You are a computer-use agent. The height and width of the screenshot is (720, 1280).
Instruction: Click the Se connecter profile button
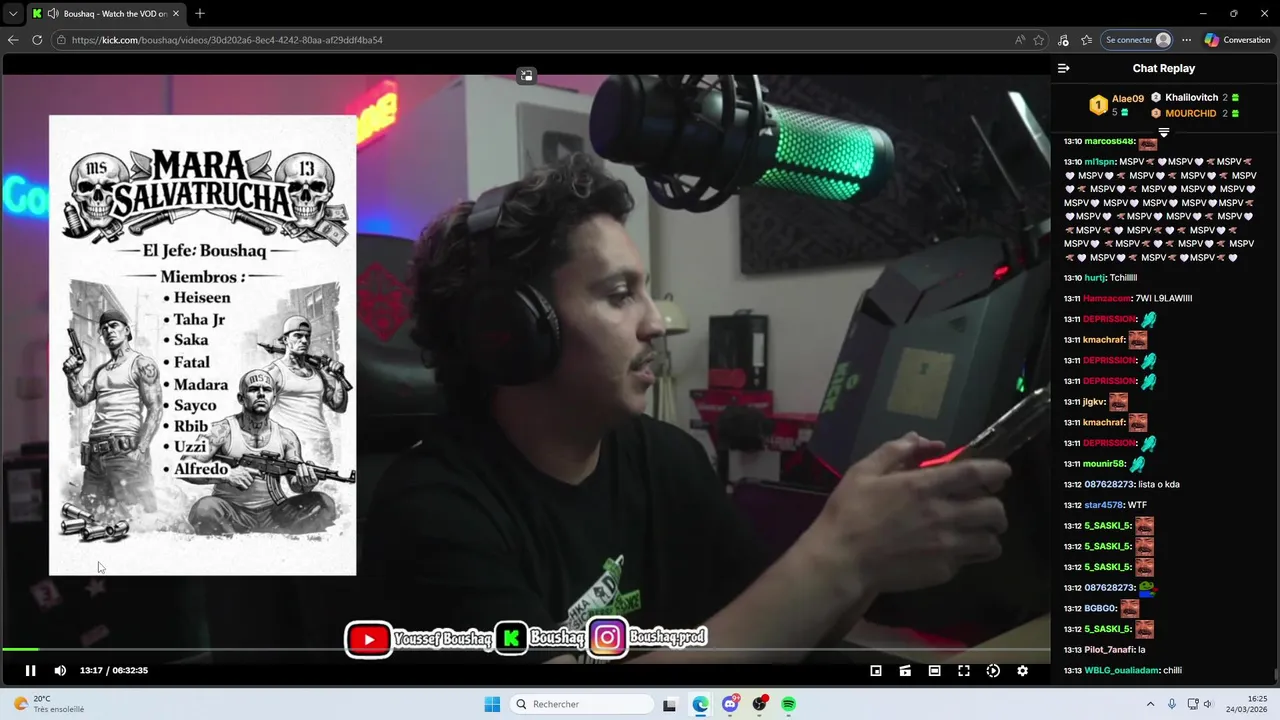pyautogui.click(x=1137, y=40)
